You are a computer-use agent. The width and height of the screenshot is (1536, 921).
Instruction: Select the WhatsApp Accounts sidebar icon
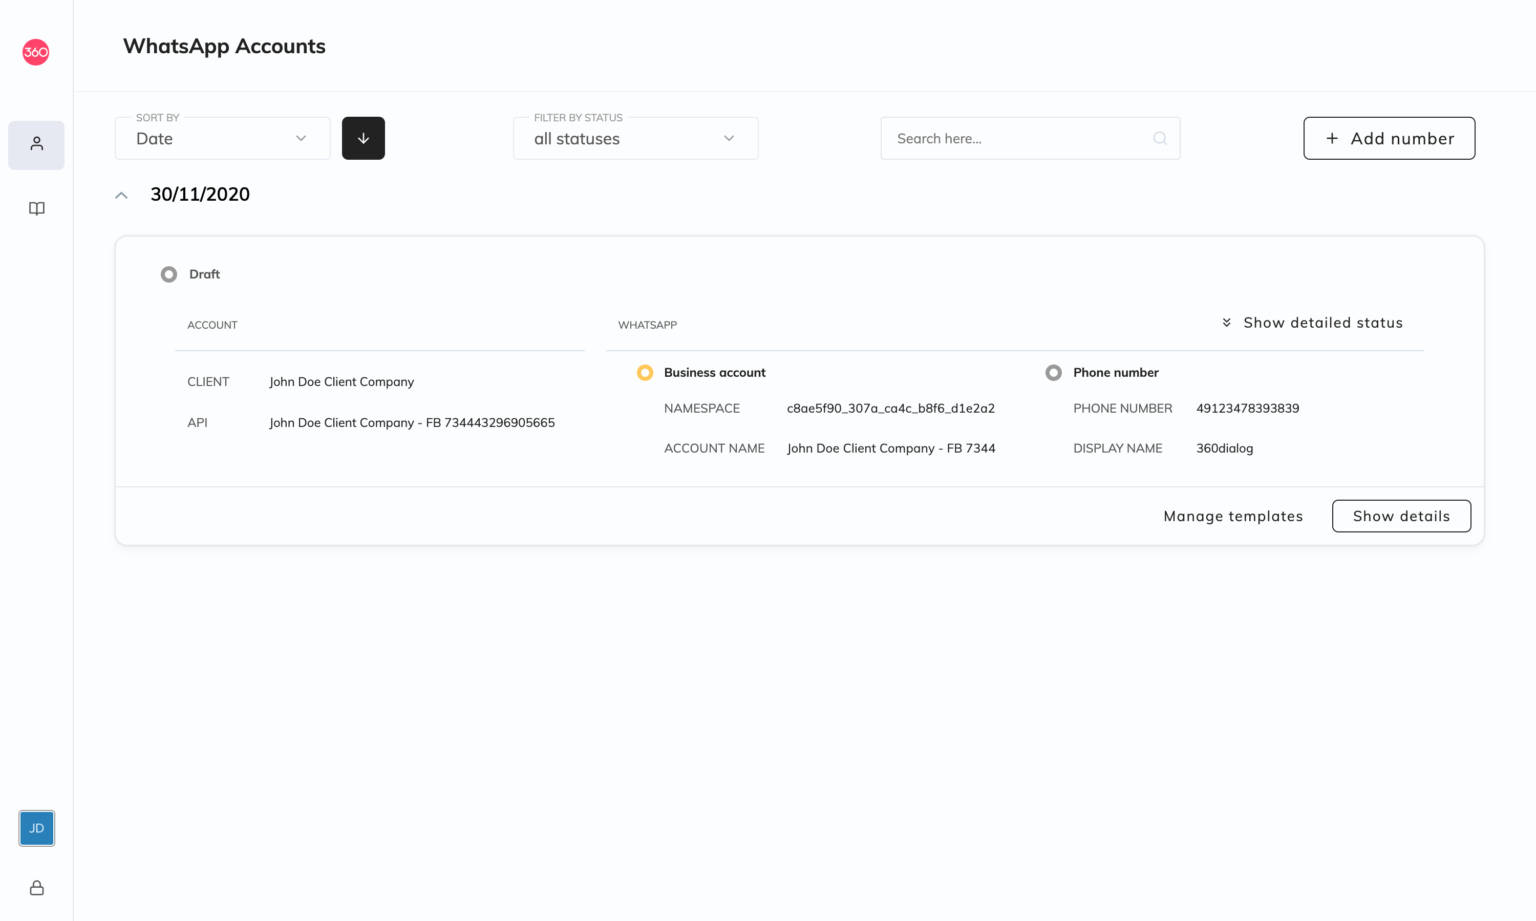pyautogui.click(x=36, y=144)
